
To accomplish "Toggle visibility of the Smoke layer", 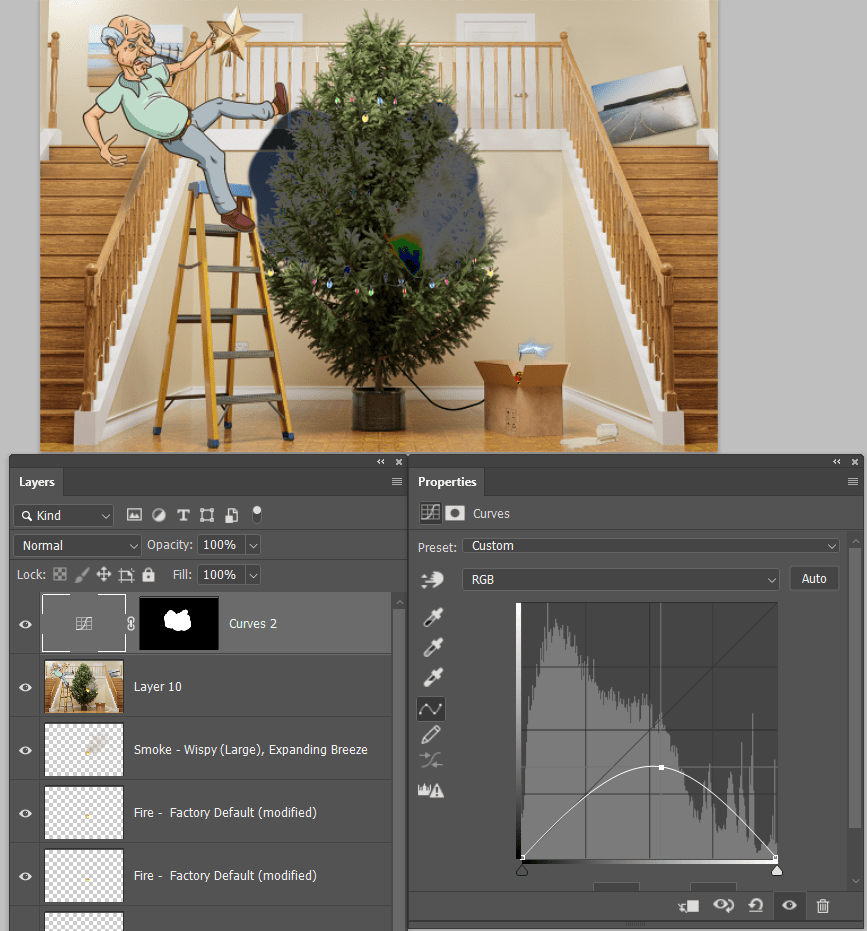I will coord(24,750).
